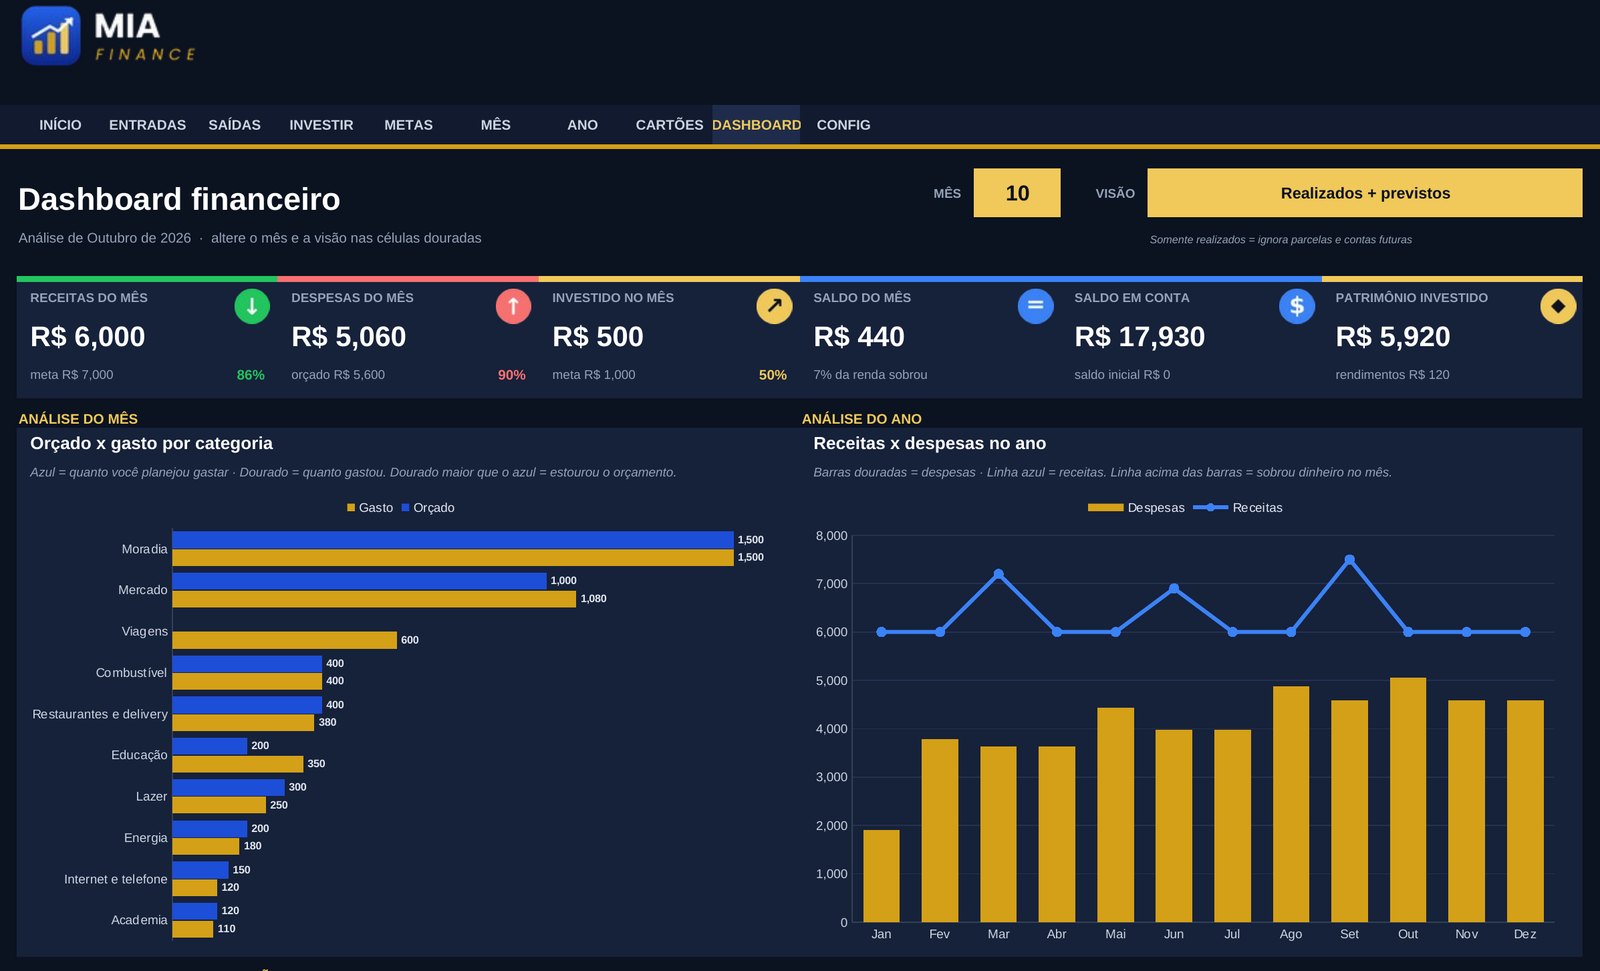This screenshot has width=1600, height=971.
Task: Click the Jan despesas bar
Action: (881, 876)
